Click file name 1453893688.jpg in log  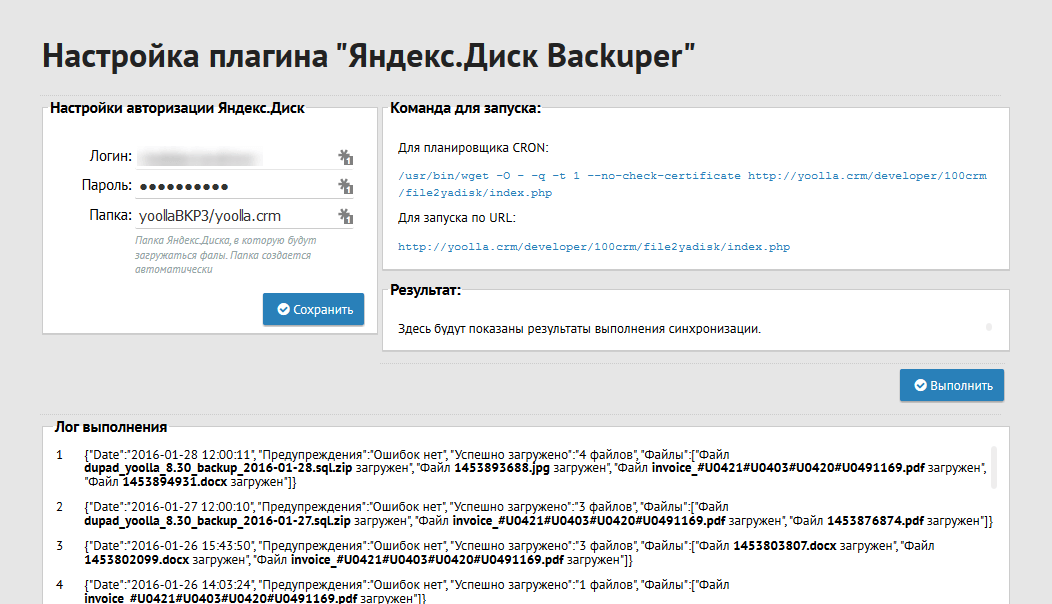point(502,468)
